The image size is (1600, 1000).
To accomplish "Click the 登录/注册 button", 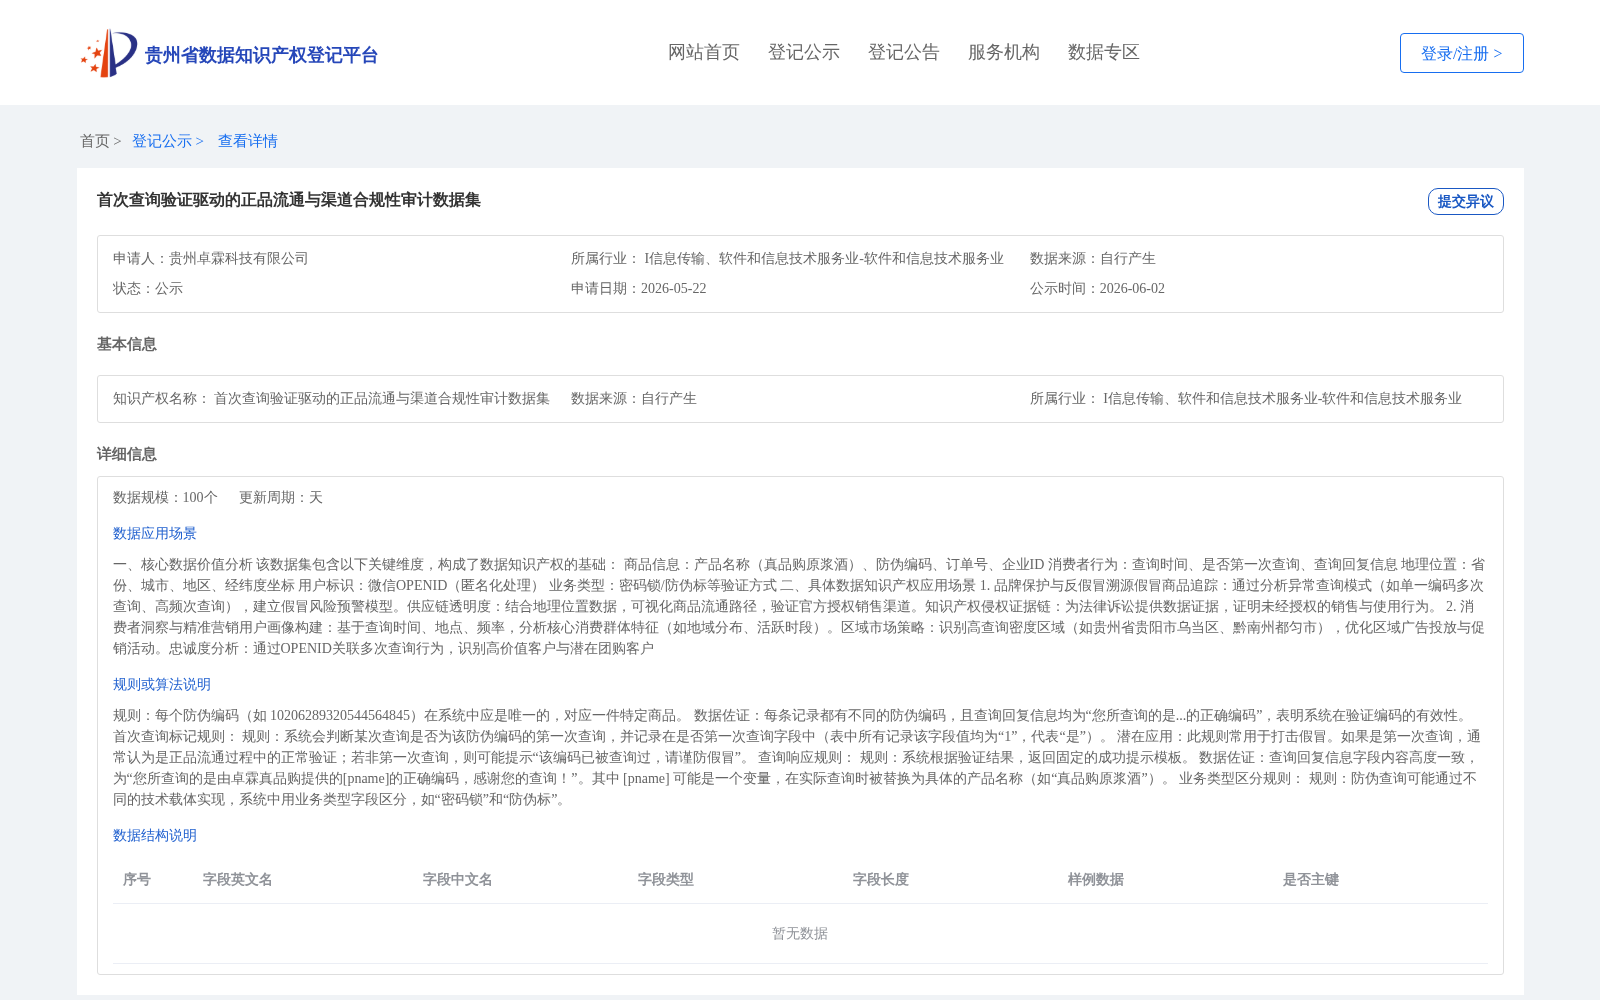I will tap(1461, 53).
